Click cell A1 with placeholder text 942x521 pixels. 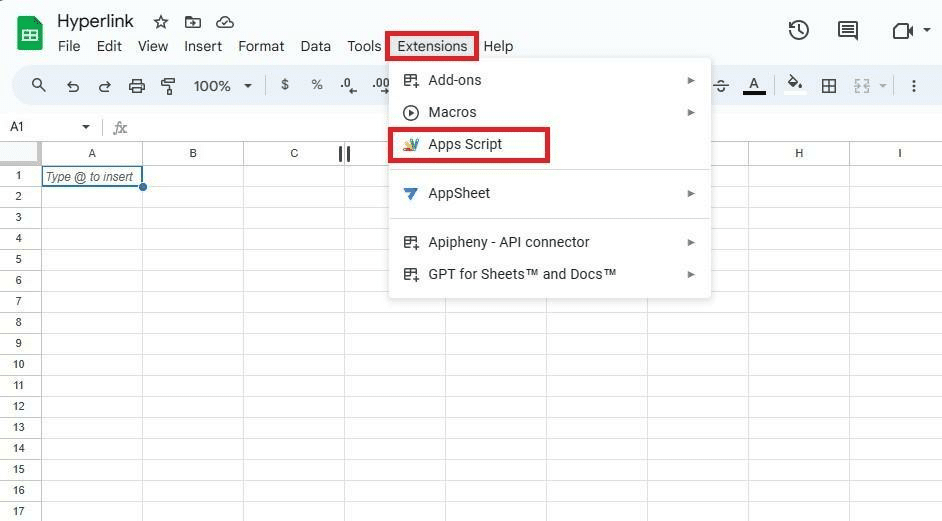[92, 176]
